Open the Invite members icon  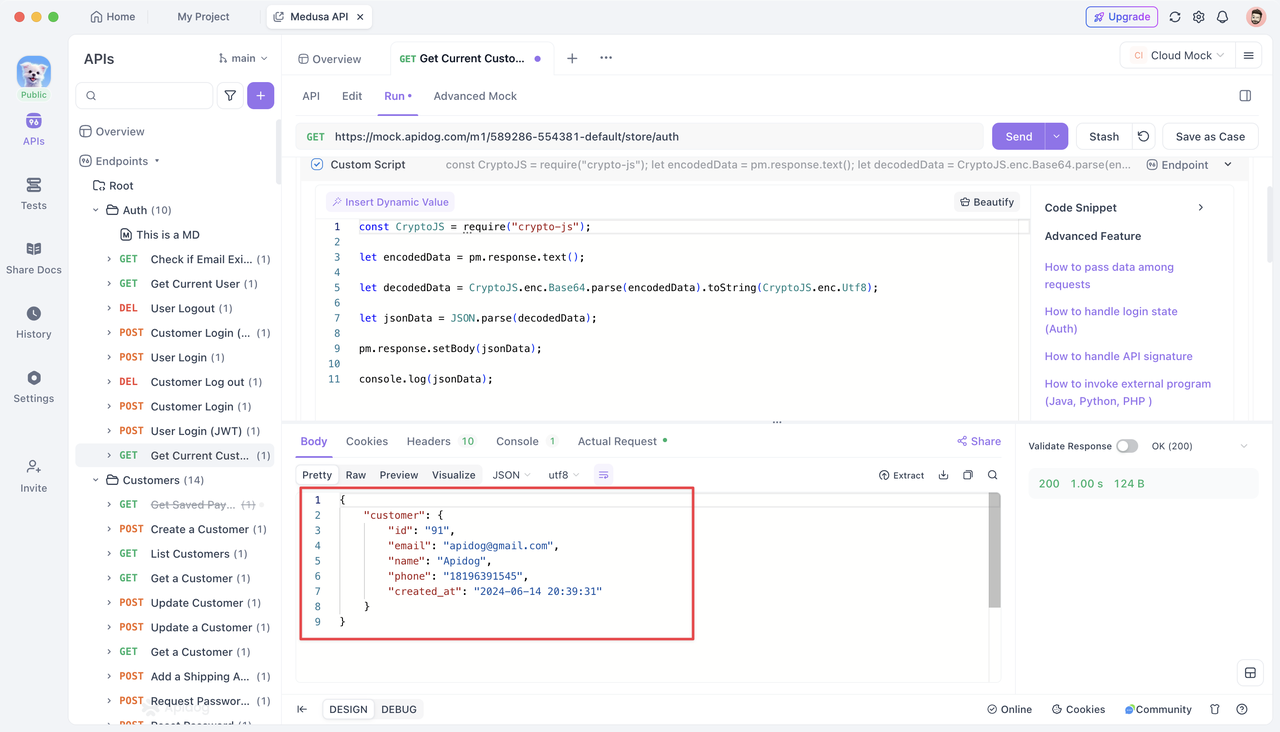click(34, 476)
